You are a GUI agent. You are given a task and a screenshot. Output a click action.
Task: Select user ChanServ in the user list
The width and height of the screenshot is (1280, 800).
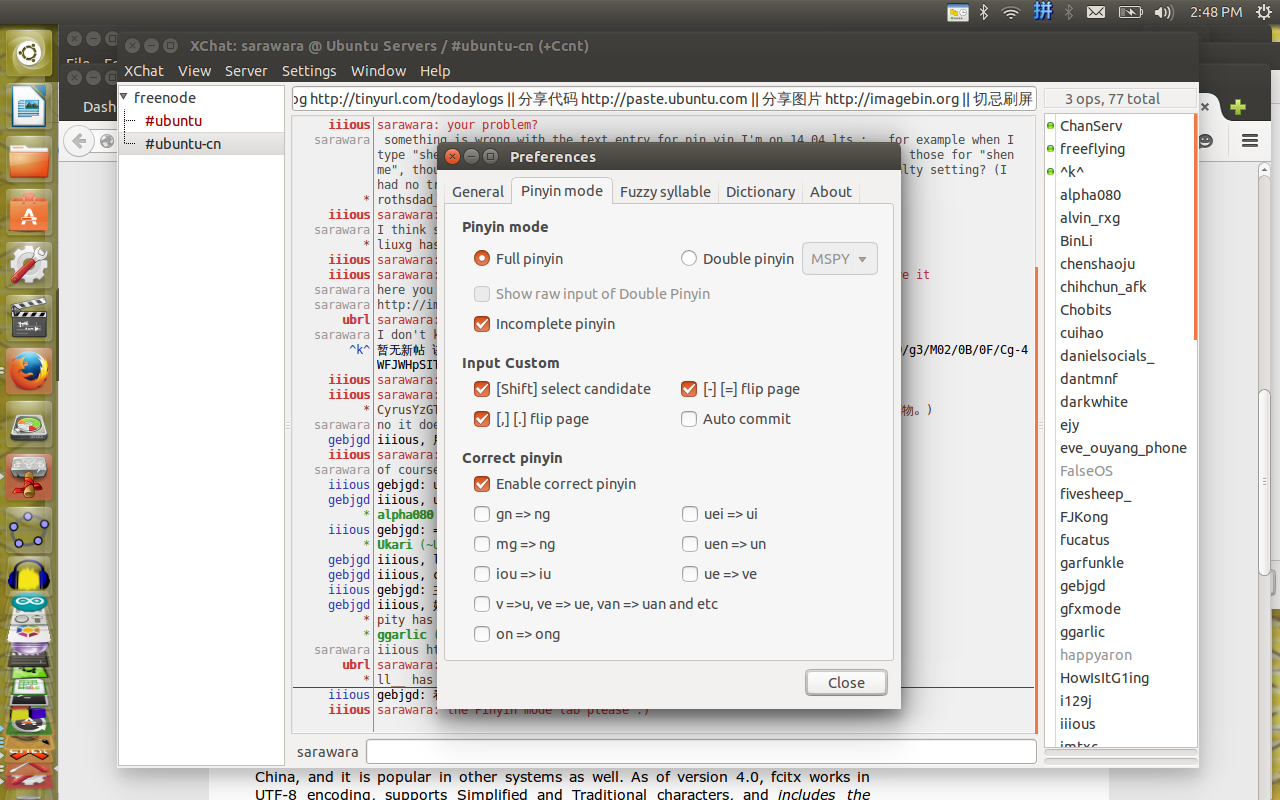(x=1091, y=126)
